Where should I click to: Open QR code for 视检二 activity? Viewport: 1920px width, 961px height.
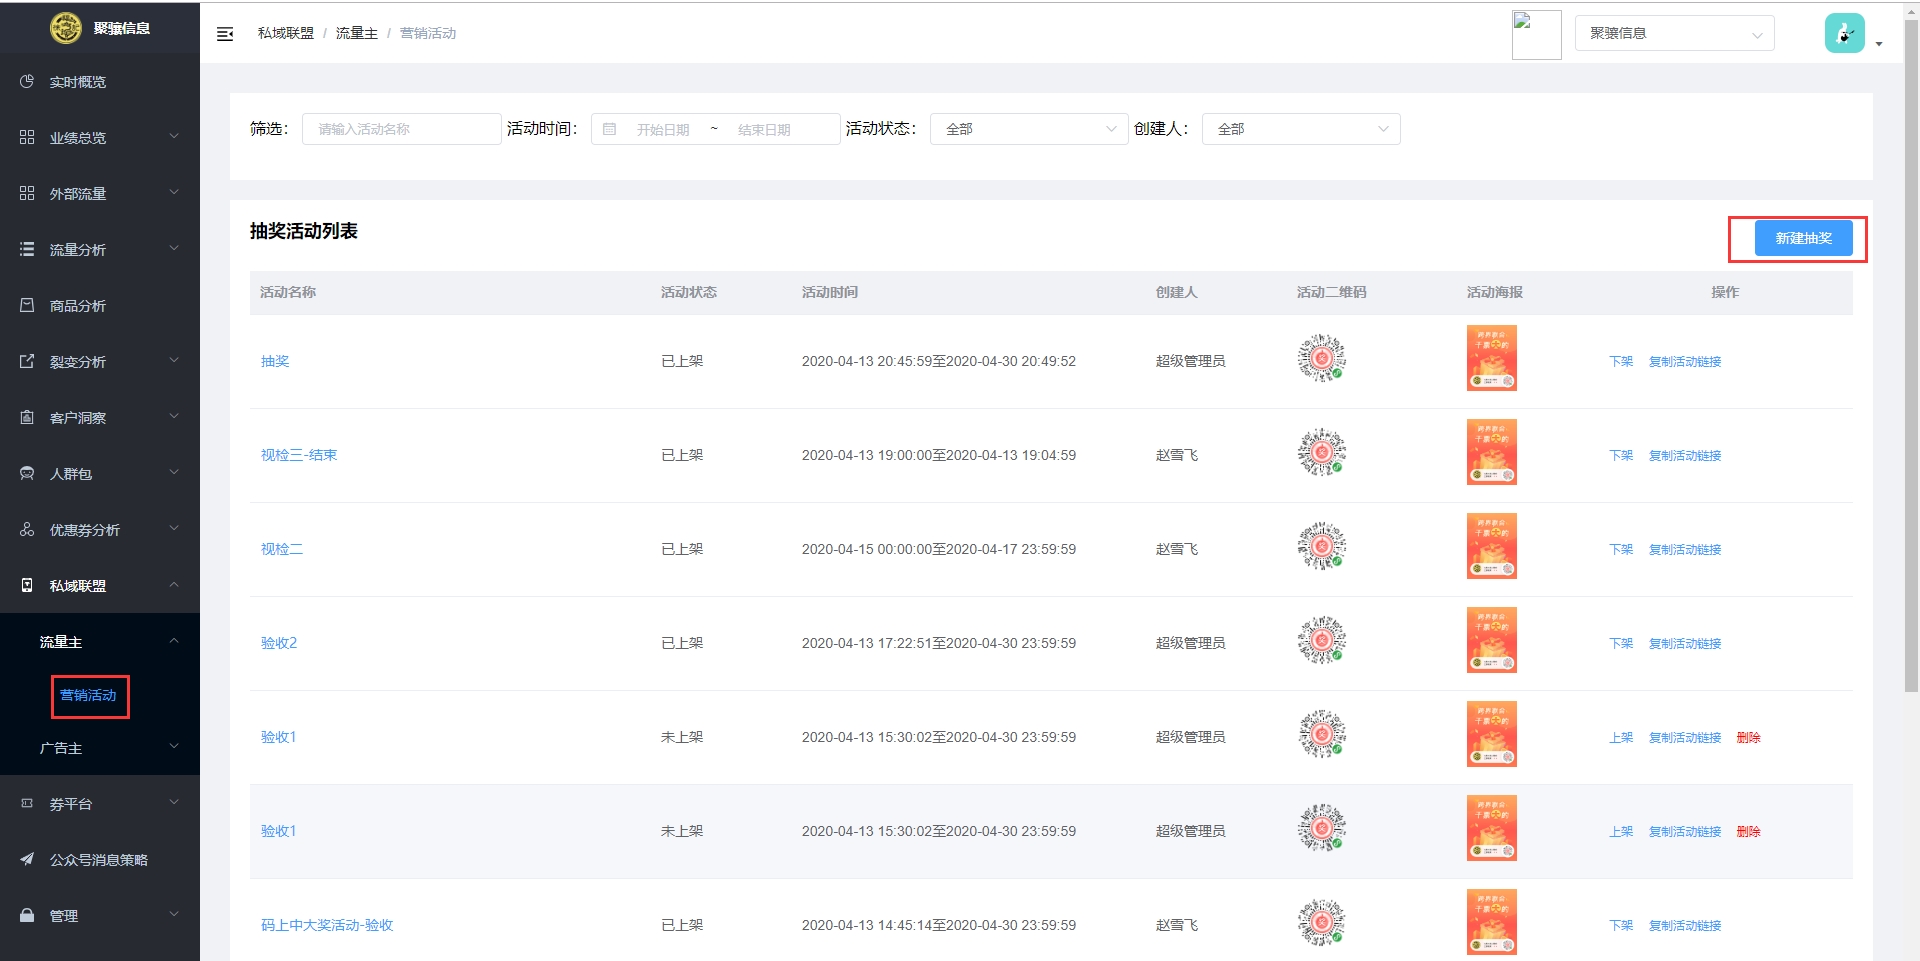[x=1321, y=547]
